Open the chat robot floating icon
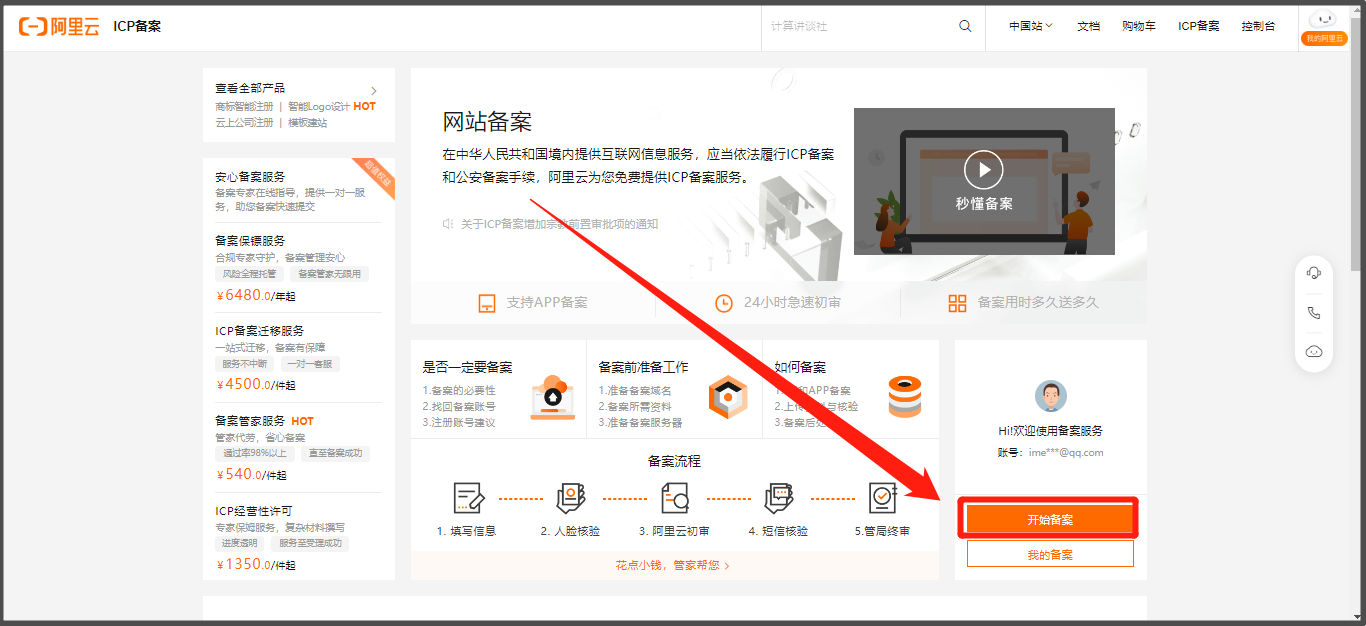This screenshot has width=1366, height=626. coord(1314,351)
